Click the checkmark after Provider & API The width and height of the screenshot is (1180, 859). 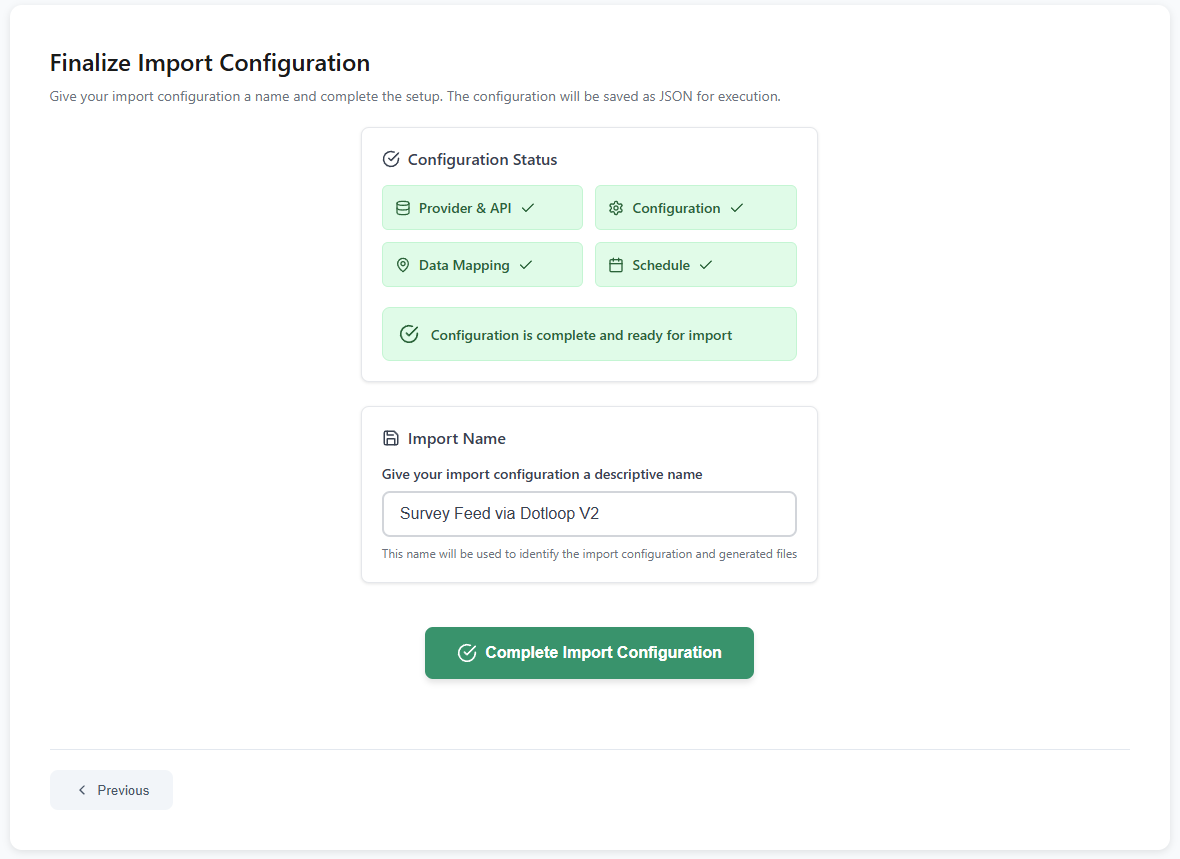point(528,208)
